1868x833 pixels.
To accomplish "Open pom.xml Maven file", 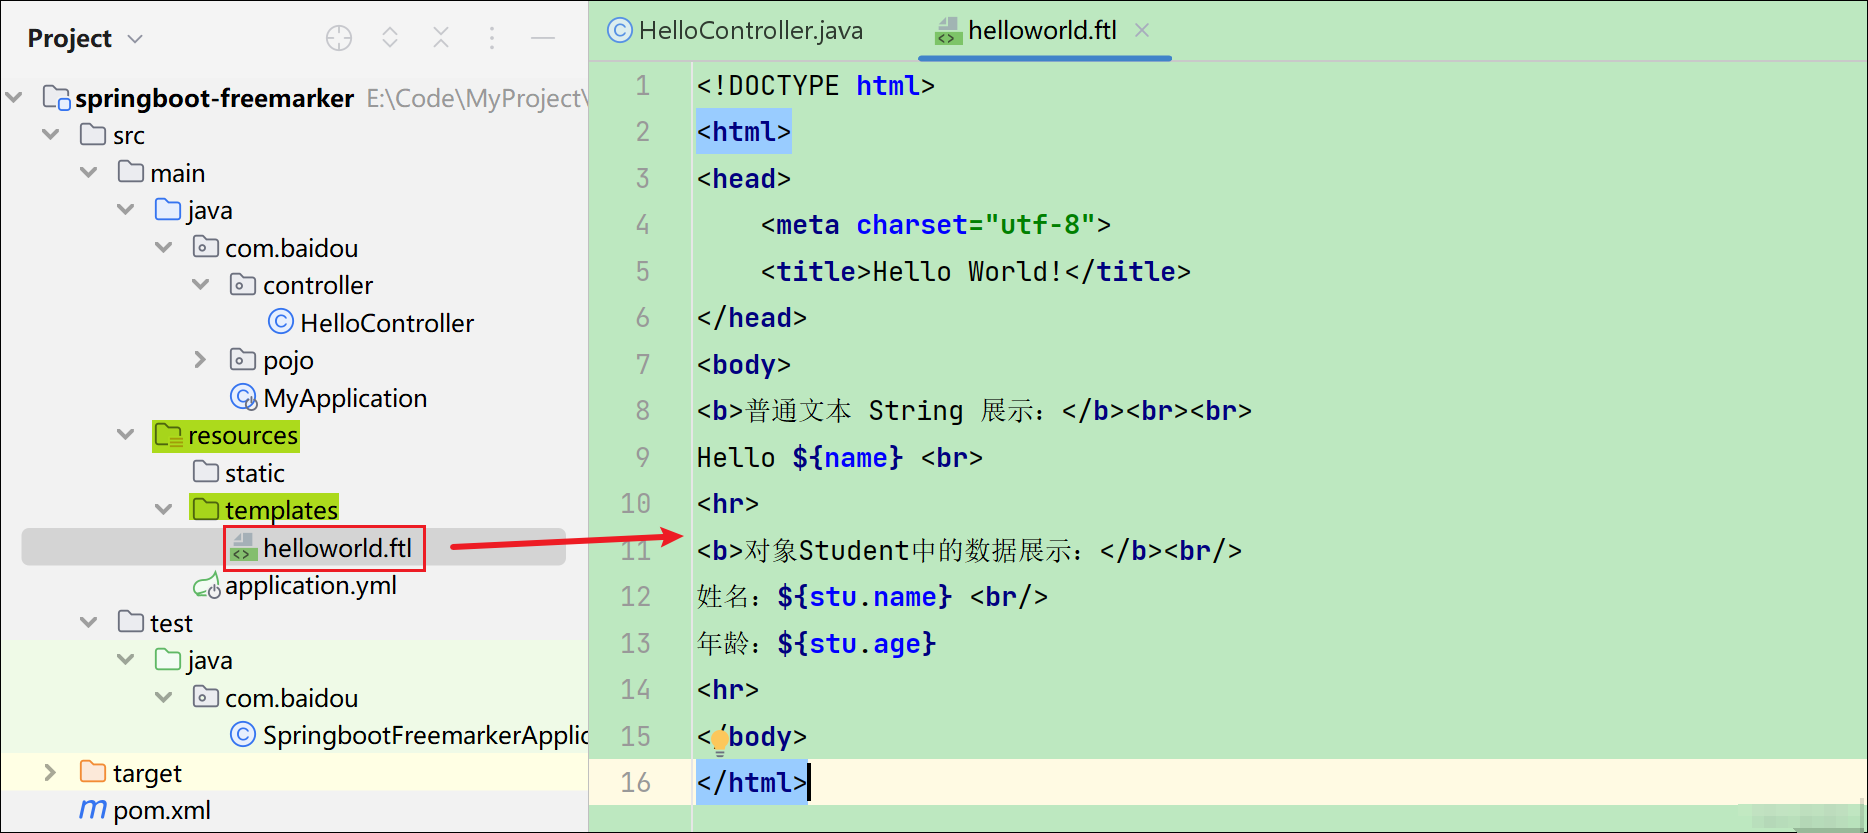I will pyautogui.click(x=161, y=810).
